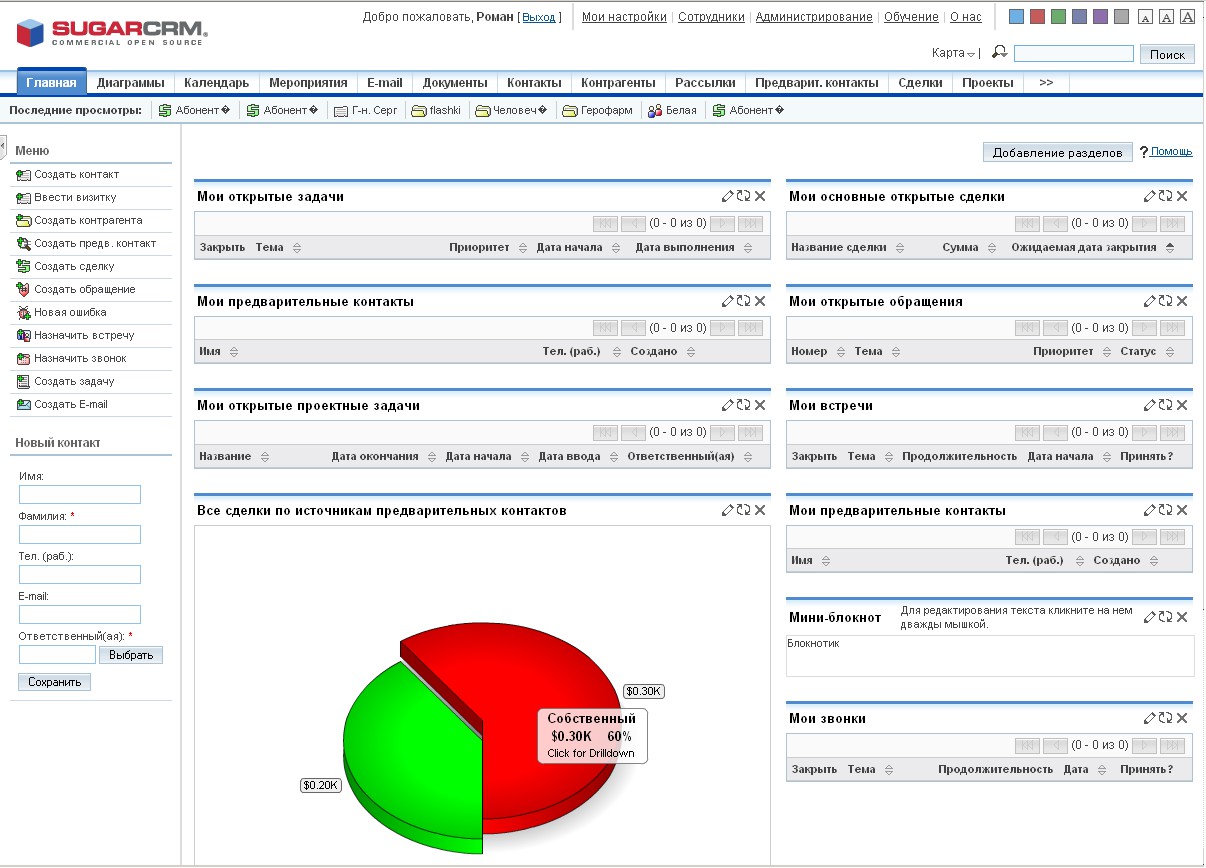Refresh the Мои открытые проектные задачи panel
Viewport: 1206px width, 868px height.
743,405
